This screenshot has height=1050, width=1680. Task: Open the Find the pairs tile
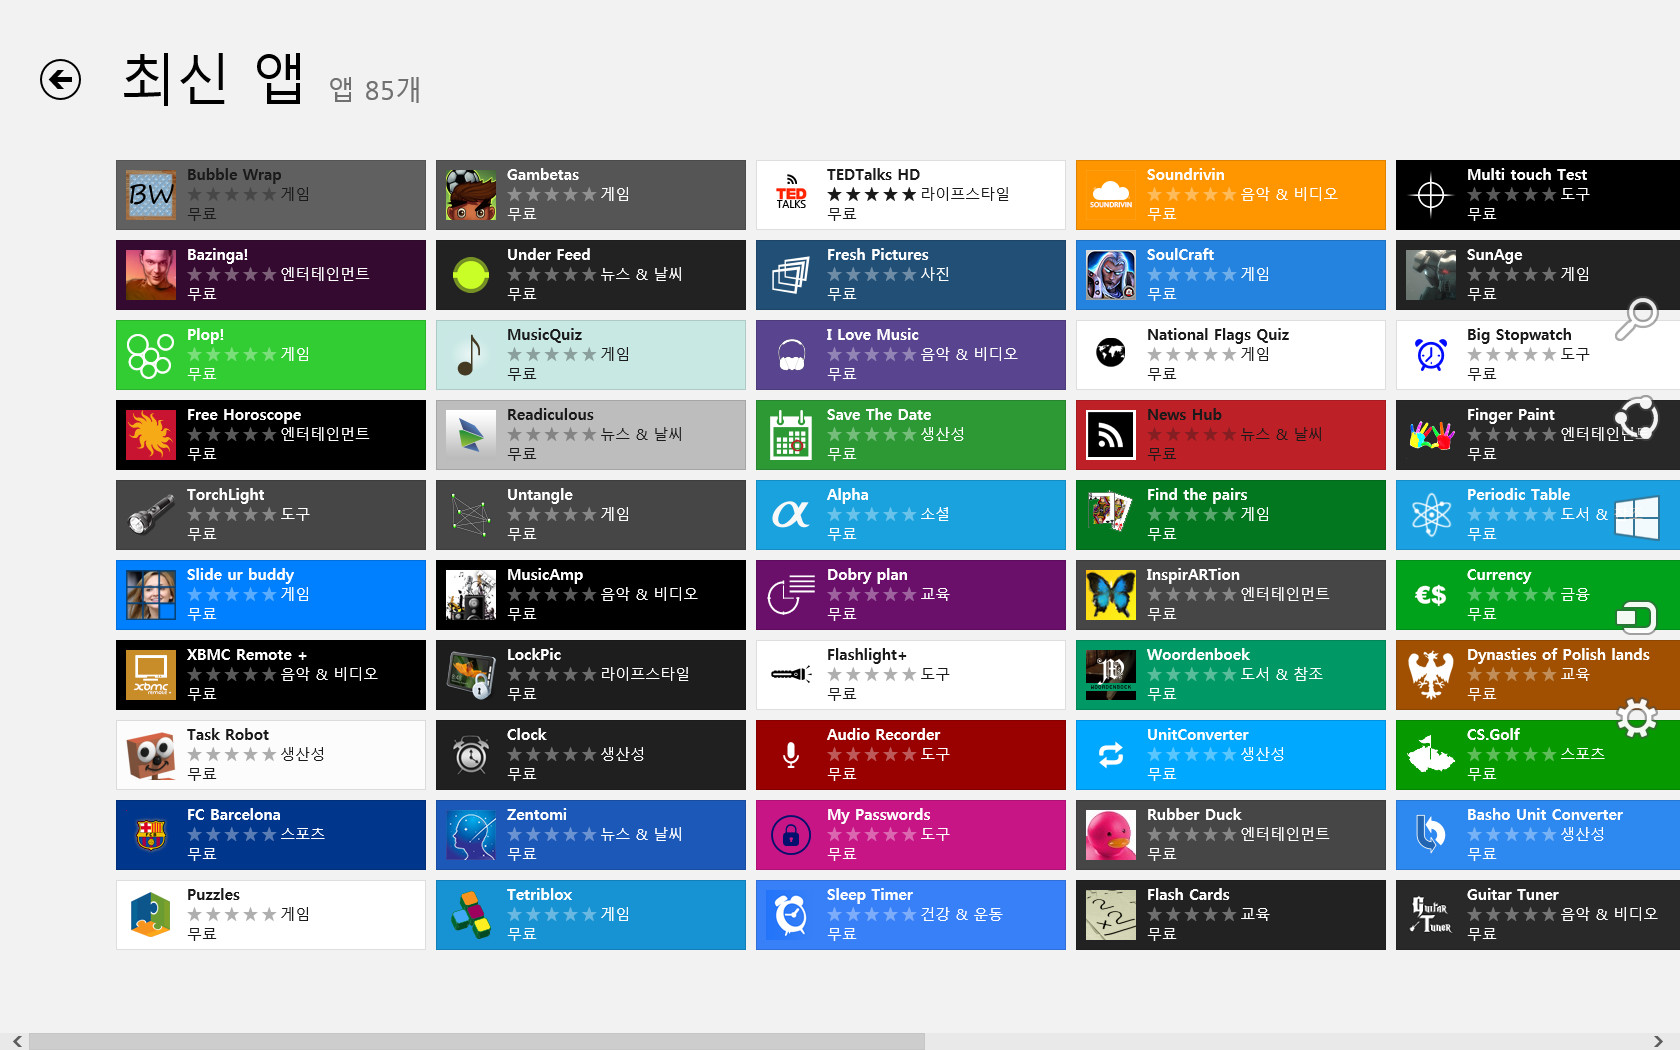pos(1231,515)
